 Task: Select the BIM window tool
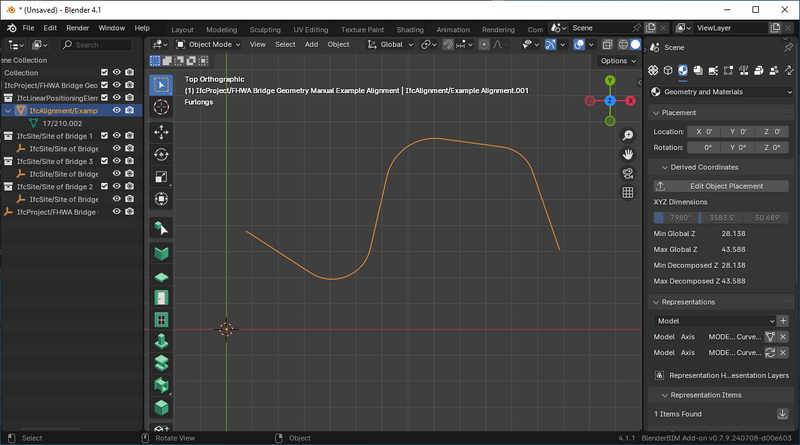click(161, 320)
